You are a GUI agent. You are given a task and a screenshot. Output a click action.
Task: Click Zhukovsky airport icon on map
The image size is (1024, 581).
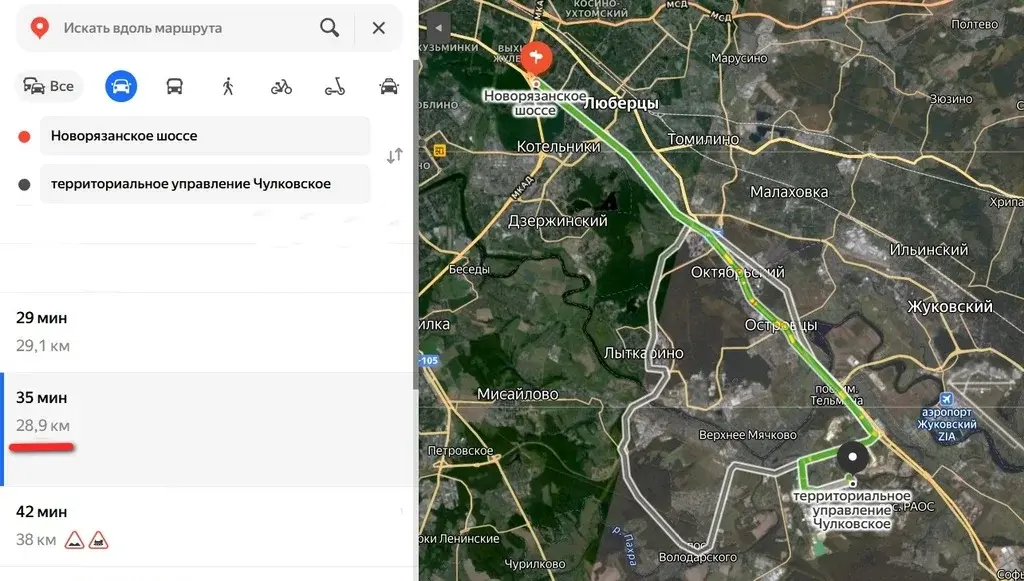[x=946, y=399]
